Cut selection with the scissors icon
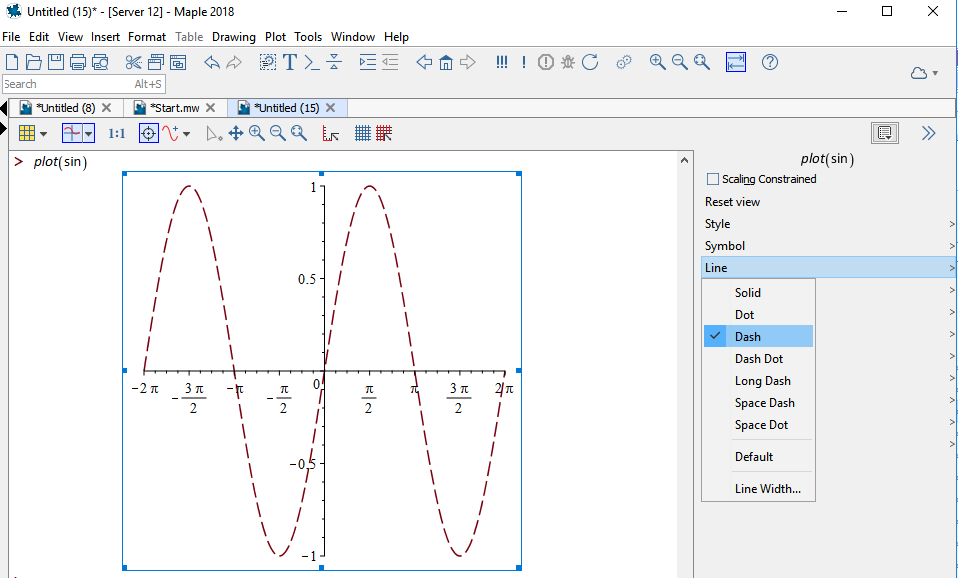The image size is (958, 578). (x=133, y=62)
